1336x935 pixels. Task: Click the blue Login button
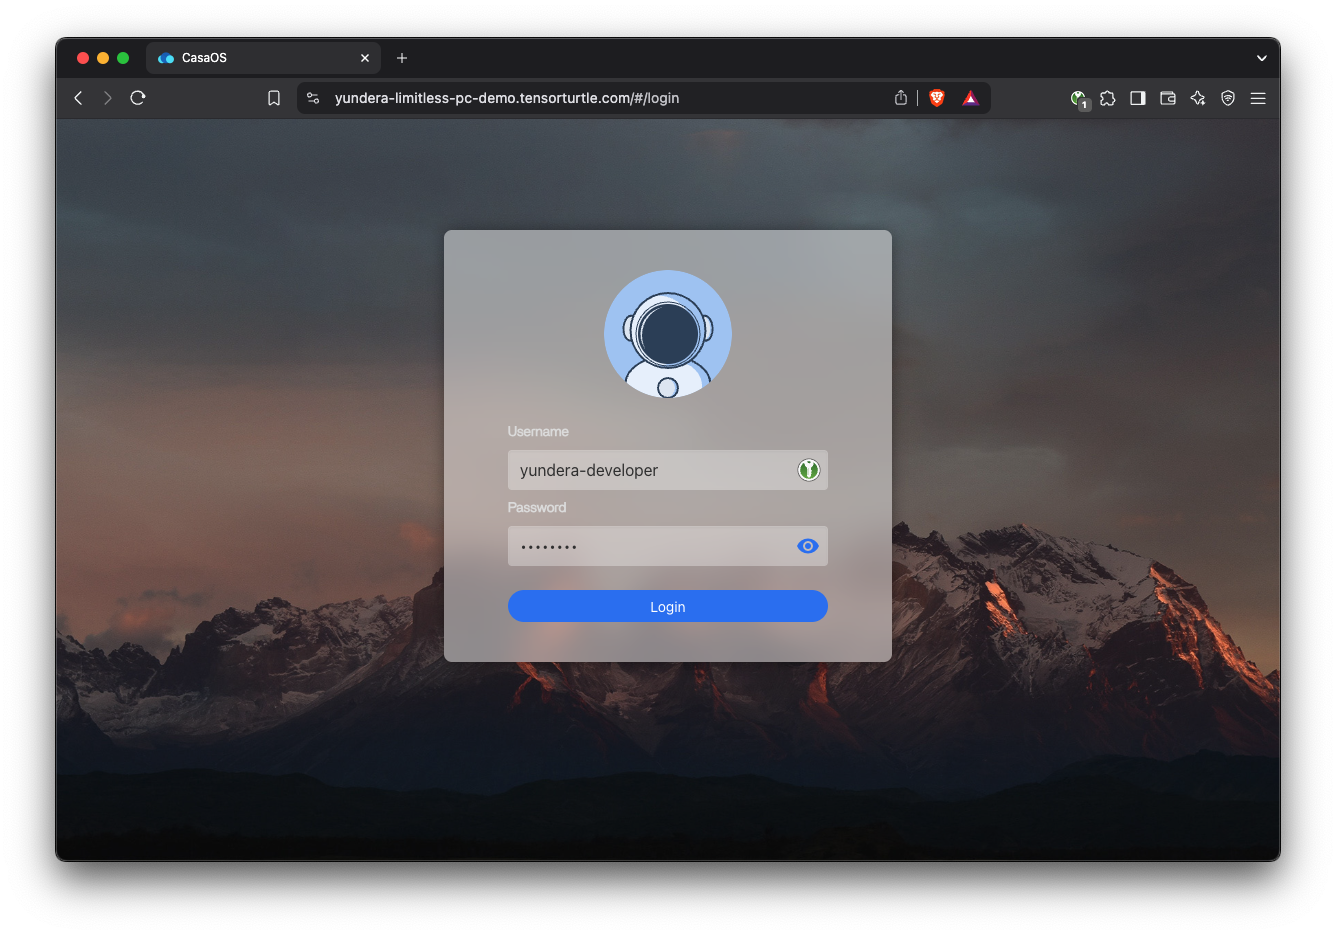667,606
